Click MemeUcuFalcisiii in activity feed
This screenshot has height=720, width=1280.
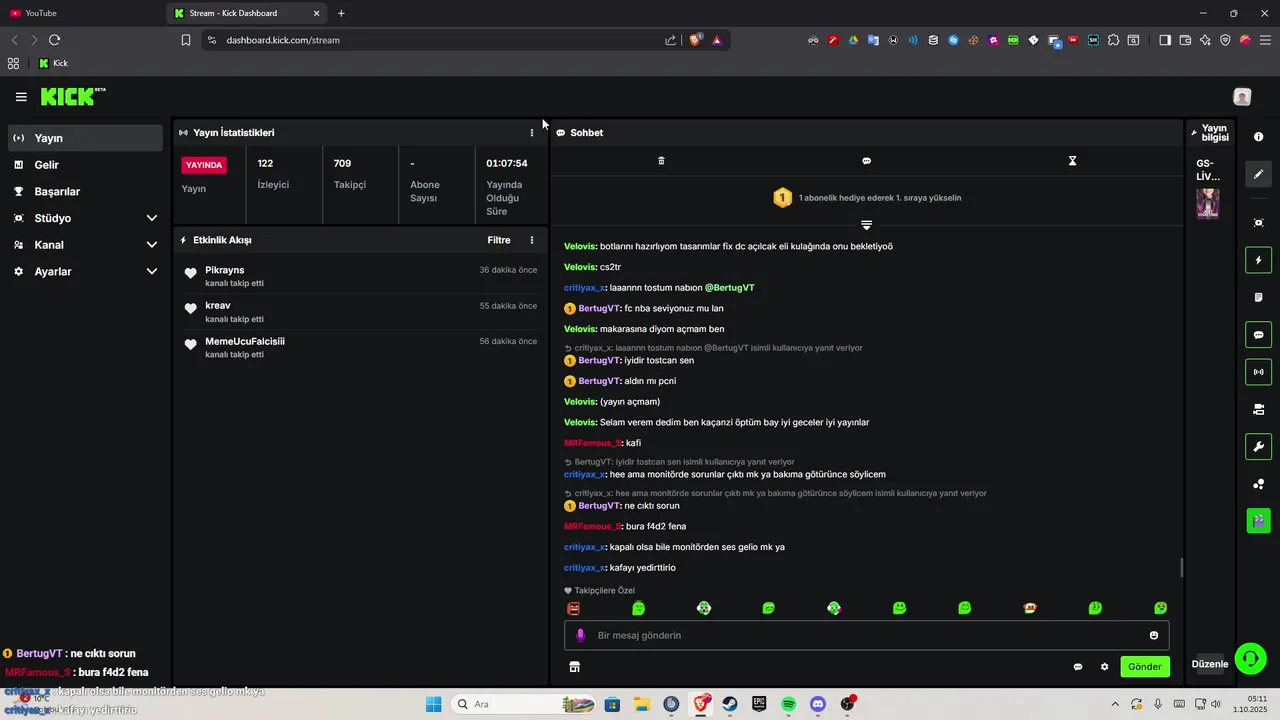(x=245, y=341)
